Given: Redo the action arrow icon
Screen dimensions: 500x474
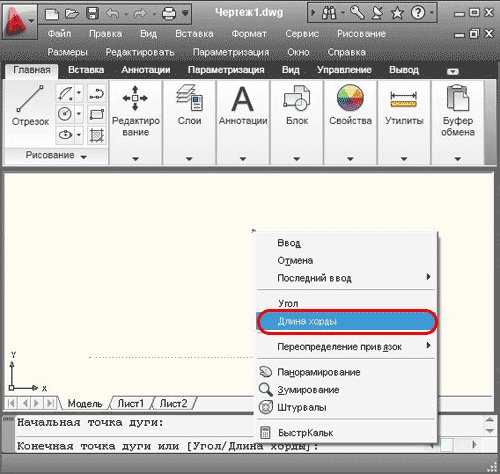Looking at the screenshot, I should tap(140, 14).
